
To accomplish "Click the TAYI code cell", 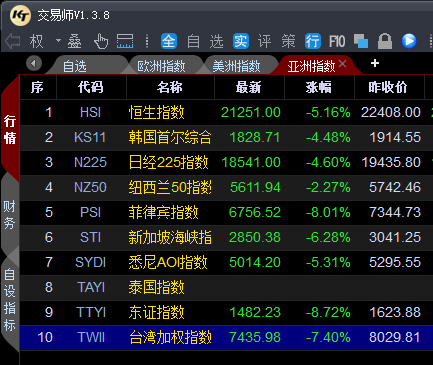I will tap(91, 288).
